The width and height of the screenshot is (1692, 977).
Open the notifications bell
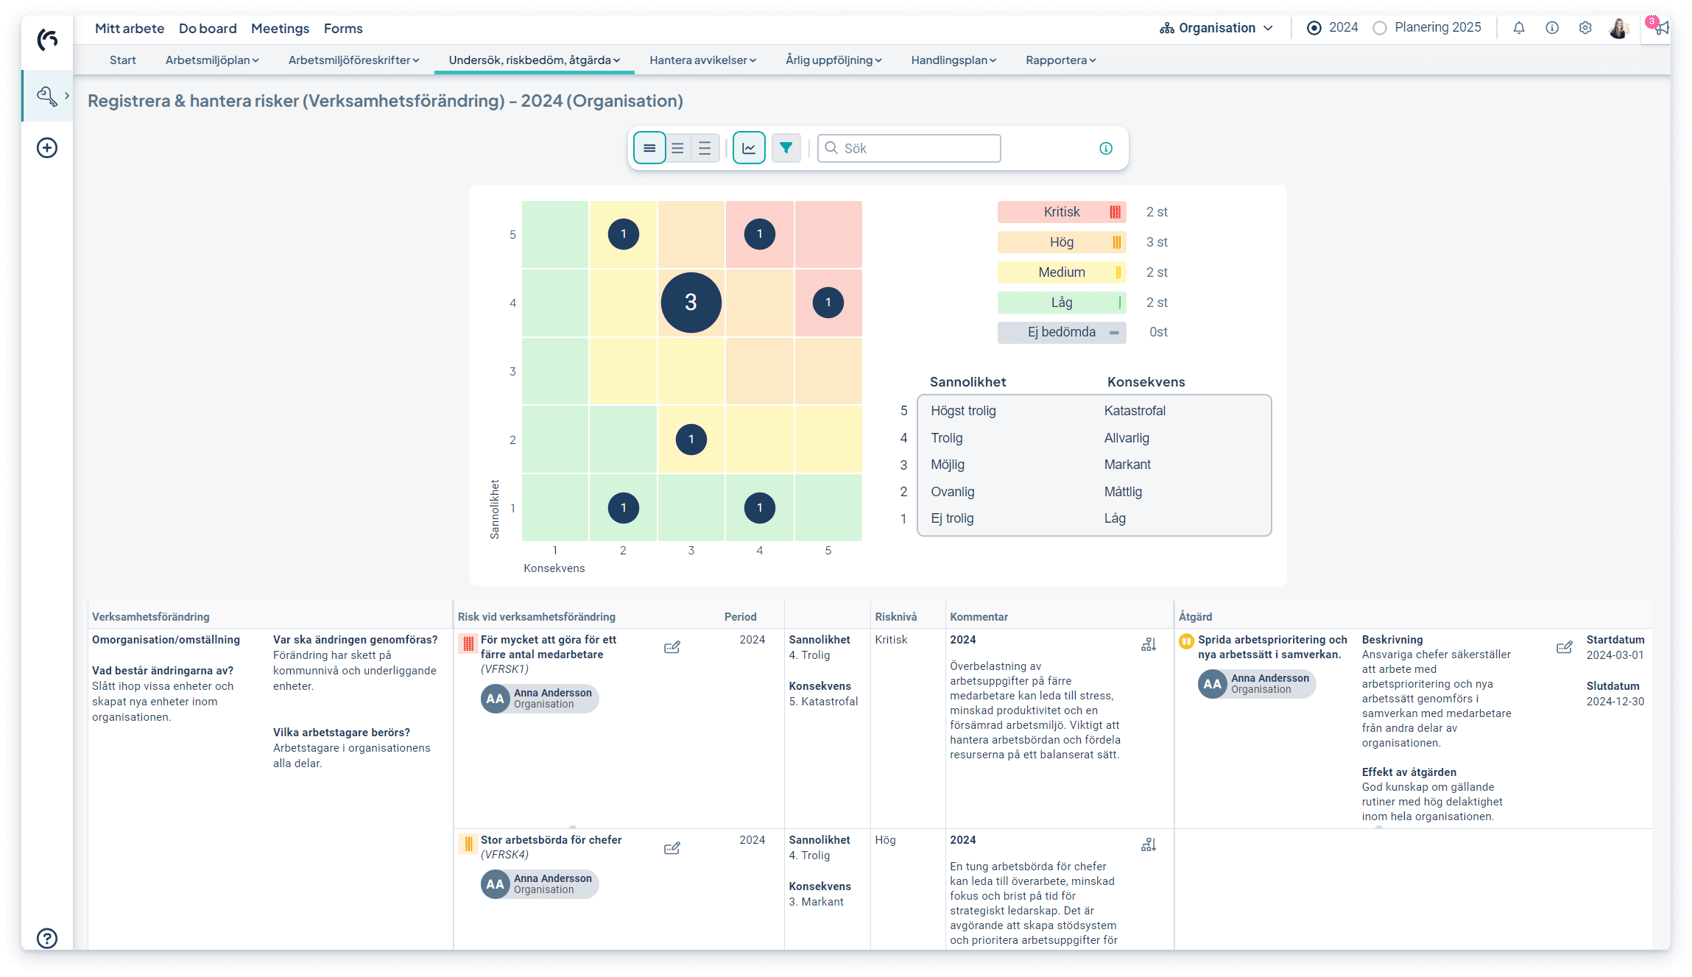[x=1519, y=28]
